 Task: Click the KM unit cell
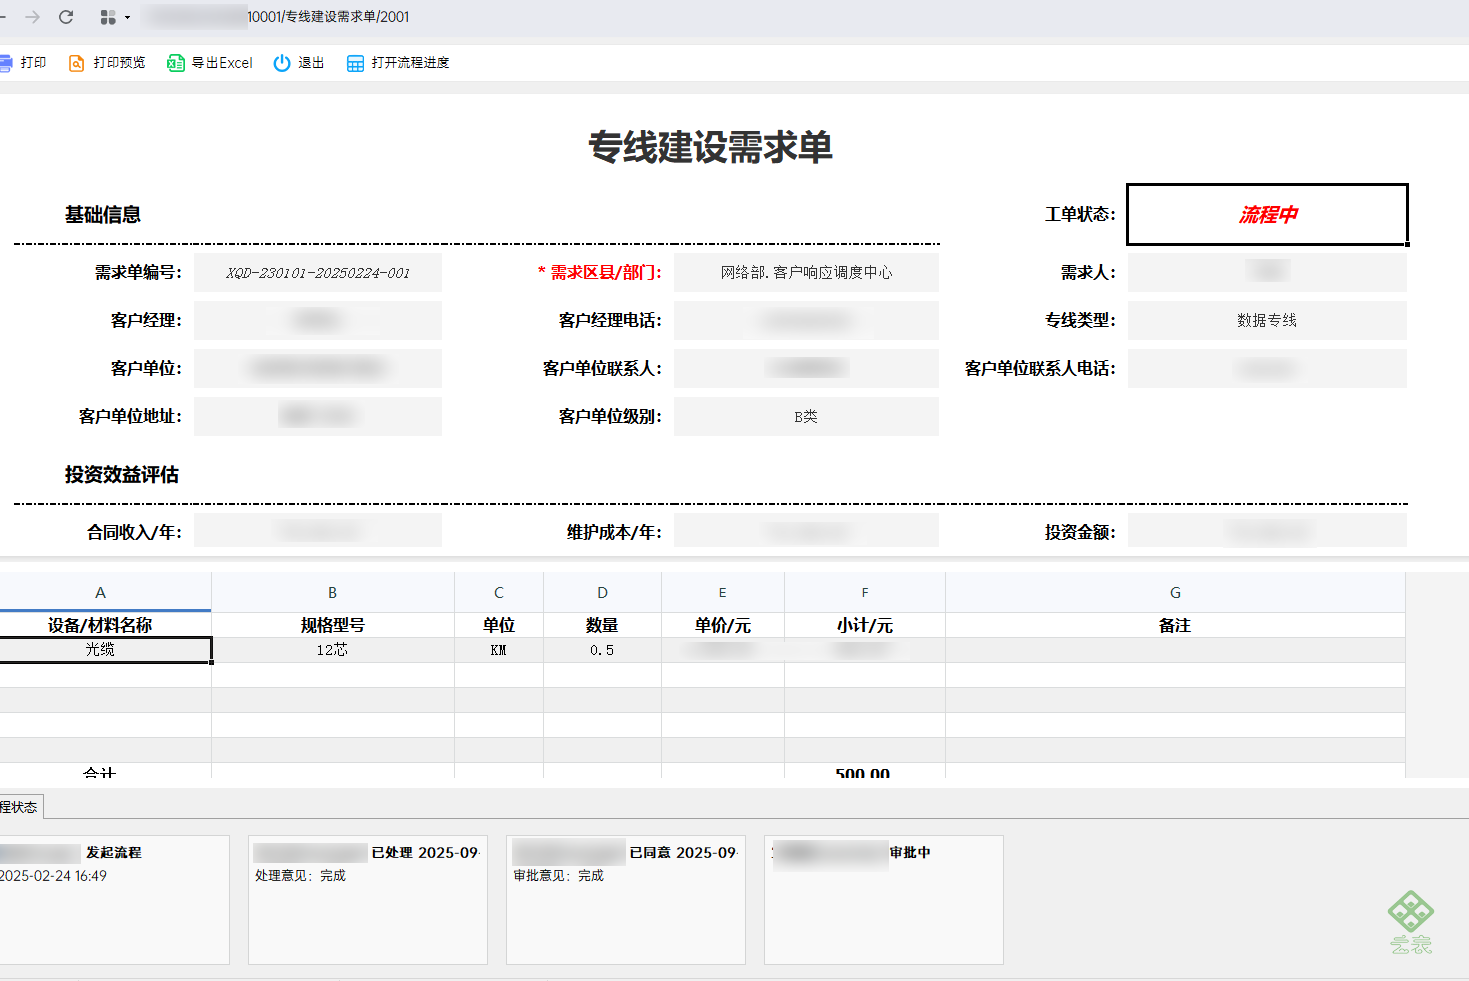pos(499,650)
